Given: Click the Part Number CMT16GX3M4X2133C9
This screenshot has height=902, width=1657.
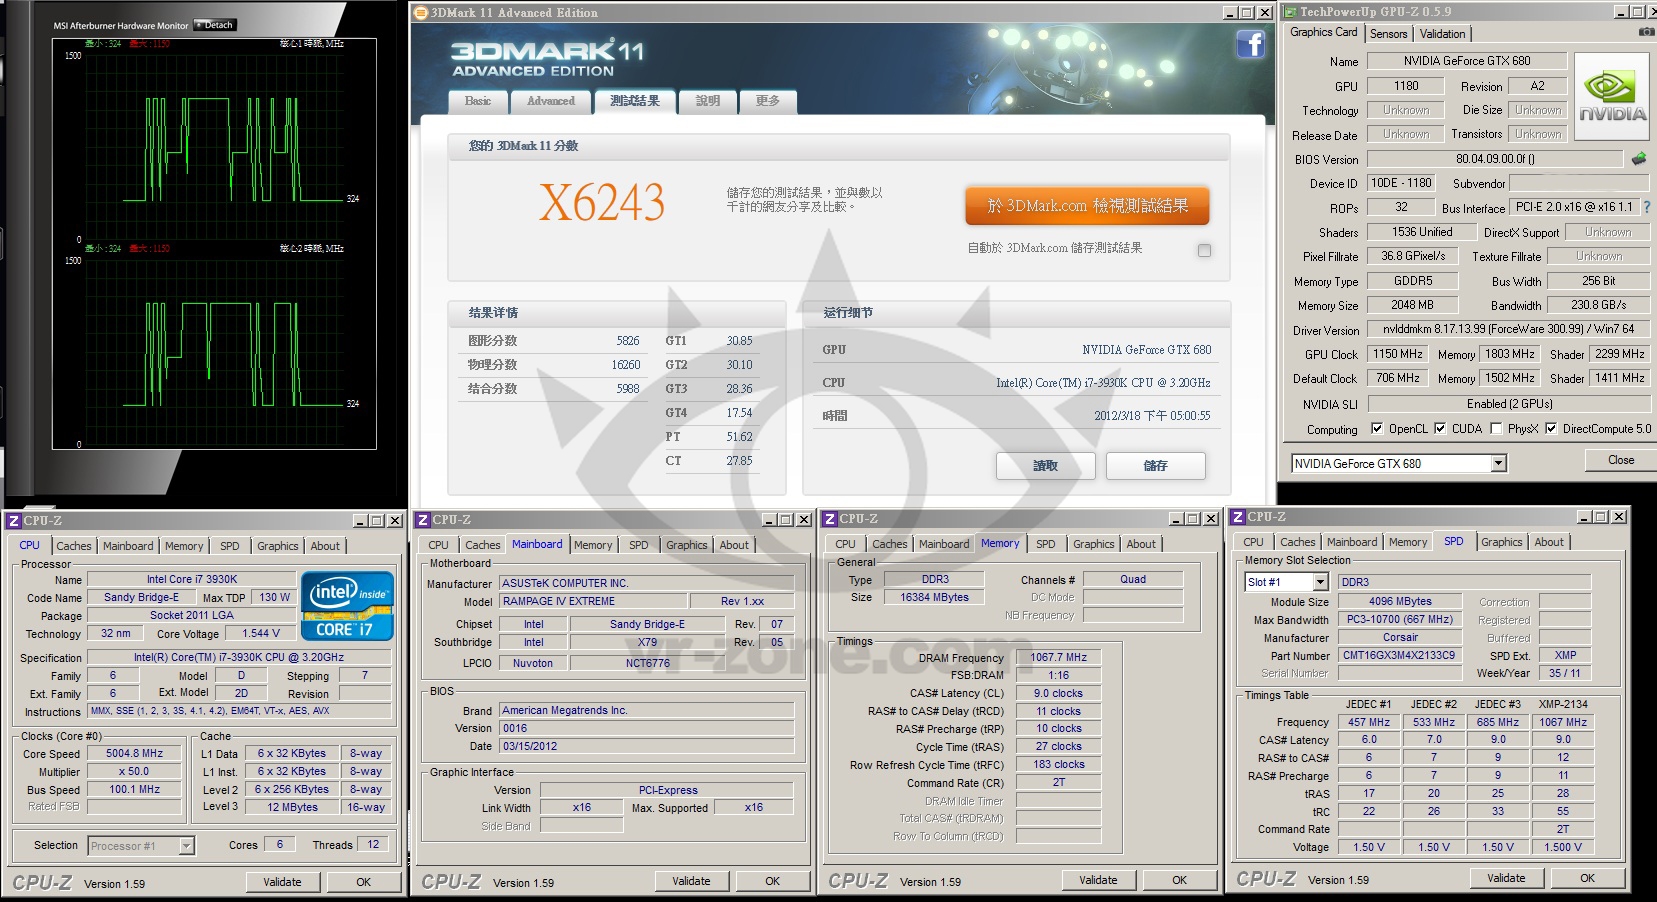Looking at the screenshot, I should [x=1398, y=655].
